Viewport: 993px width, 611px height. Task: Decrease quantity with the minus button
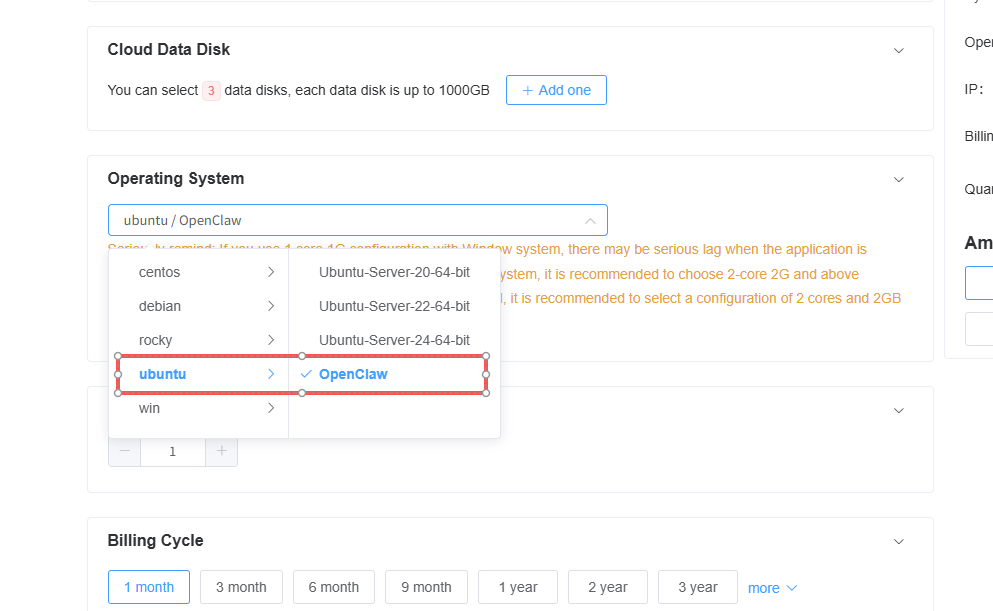[125, 451]
